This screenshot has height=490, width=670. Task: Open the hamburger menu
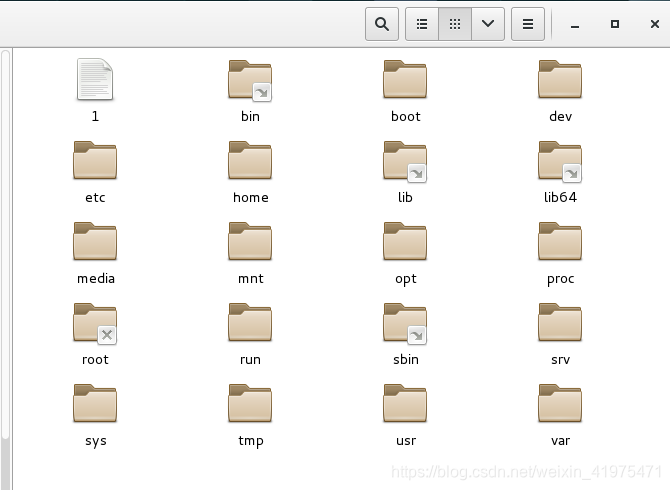coord(528,24)
